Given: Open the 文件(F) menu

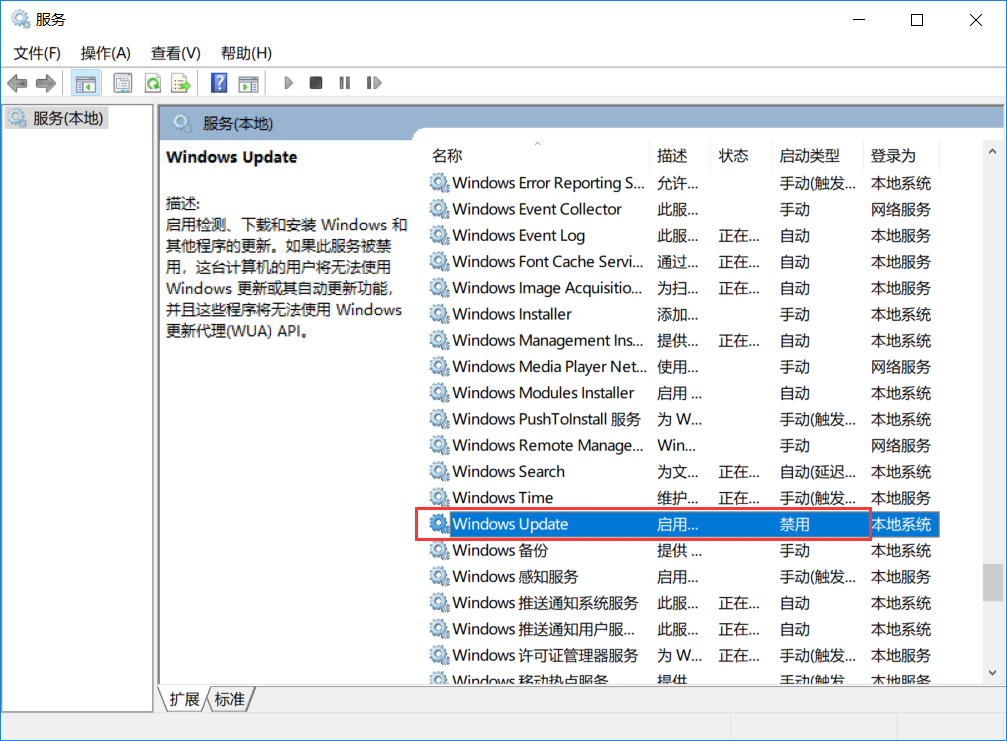Looking at the screenshot, I should pos(37,53).
